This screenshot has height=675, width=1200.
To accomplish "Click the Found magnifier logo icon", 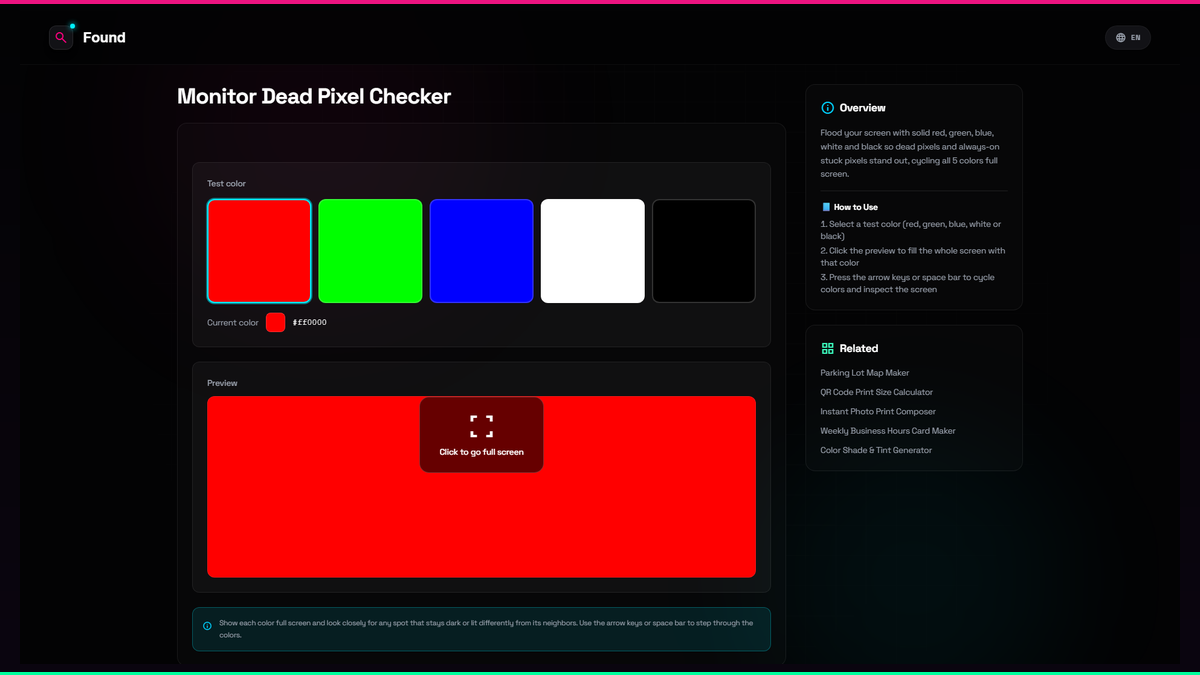I will coord(61,37).
